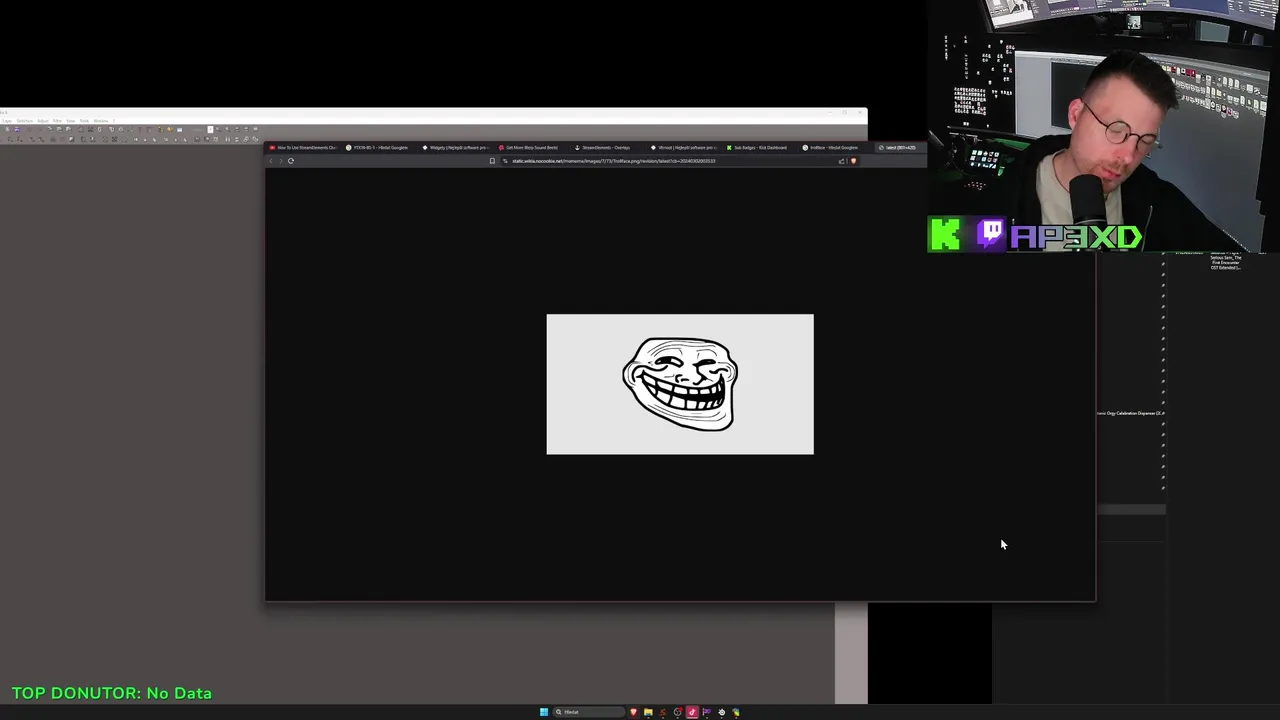
Task: Click the Twitch logo in the stream overlay
Action: click(991, 234)
